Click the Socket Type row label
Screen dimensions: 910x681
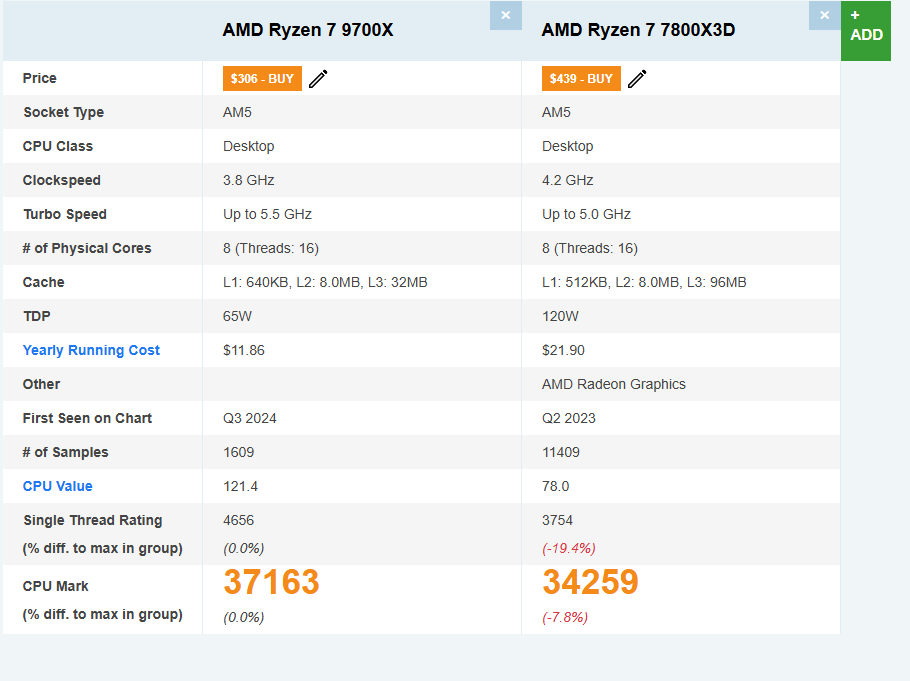(63, 112)
